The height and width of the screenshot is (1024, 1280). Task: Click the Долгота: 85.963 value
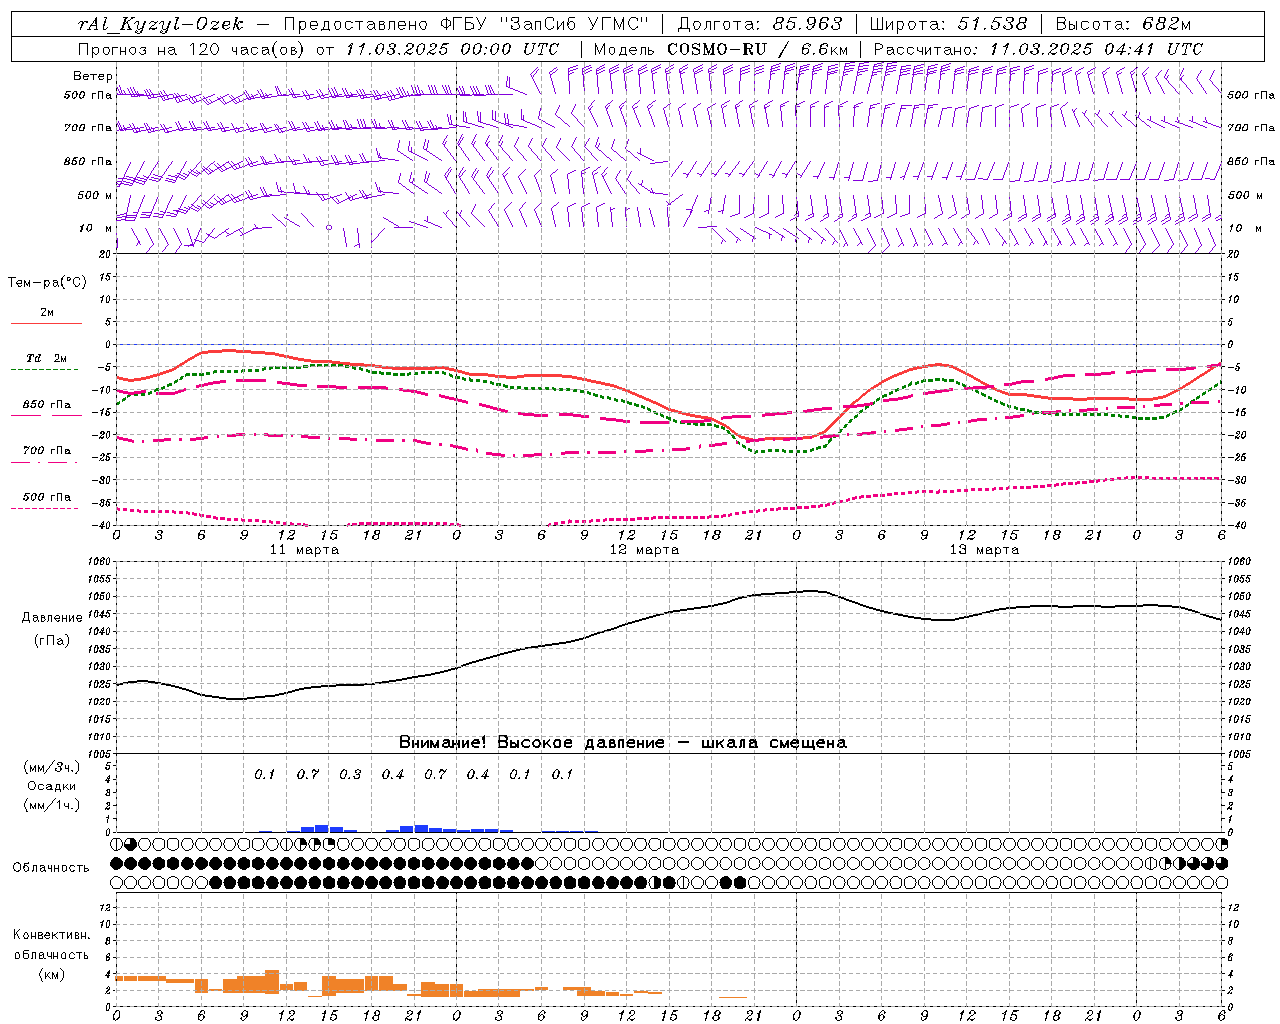pyautogui.click(x=760, y=24)
